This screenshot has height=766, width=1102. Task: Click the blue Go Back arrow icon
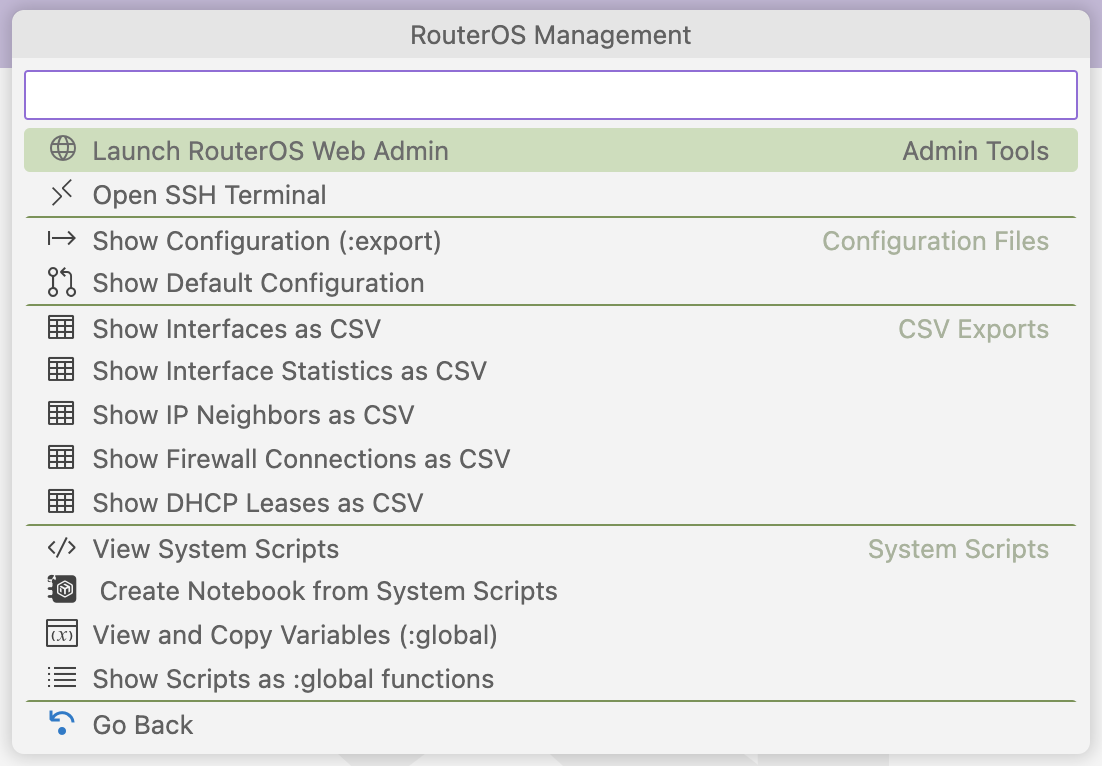pos(62,723)
